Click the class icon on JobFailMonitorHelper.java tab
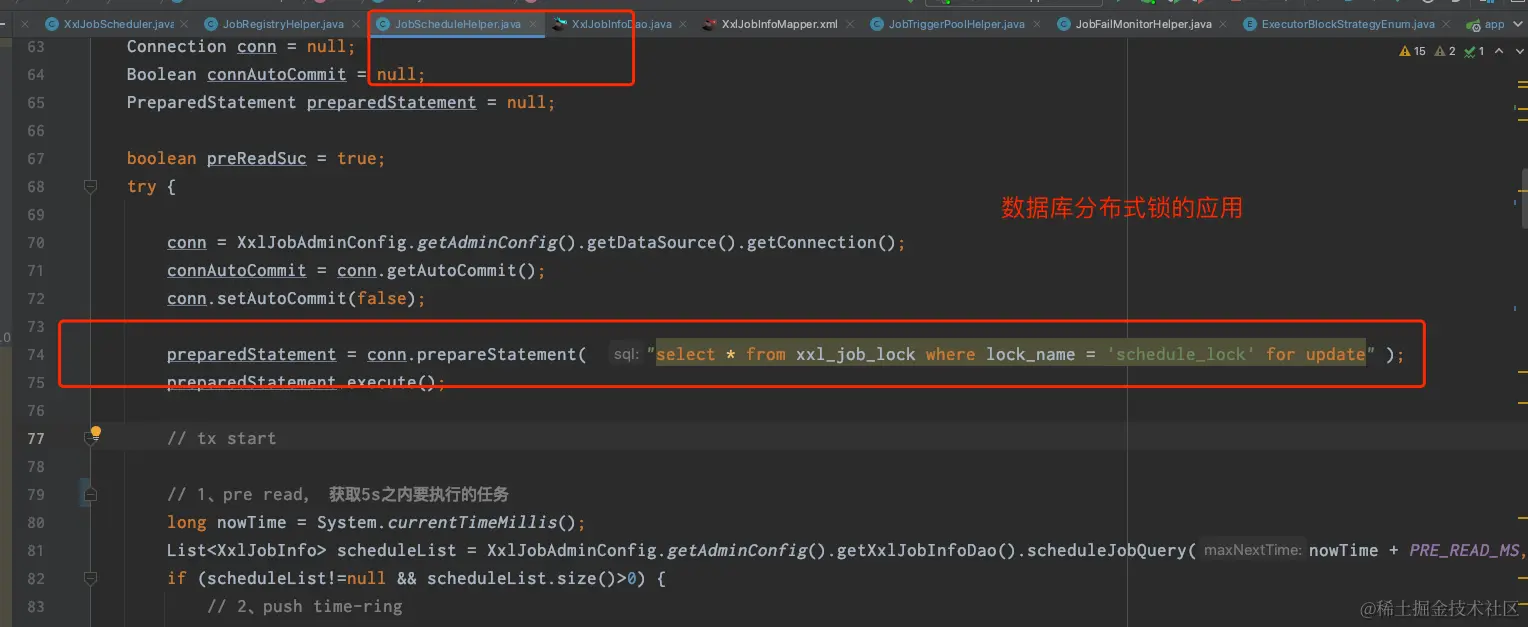The width and height of the screenshot is (1528, 627). (x=1065, y=24)
